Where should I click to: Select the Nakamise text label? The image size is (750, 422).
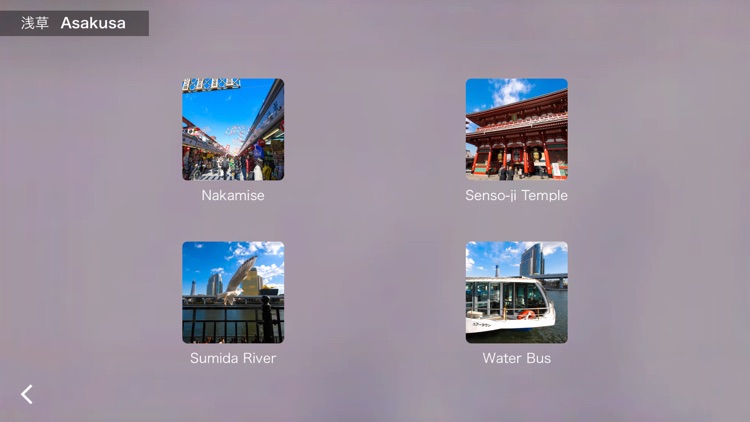tap(233, 195)
